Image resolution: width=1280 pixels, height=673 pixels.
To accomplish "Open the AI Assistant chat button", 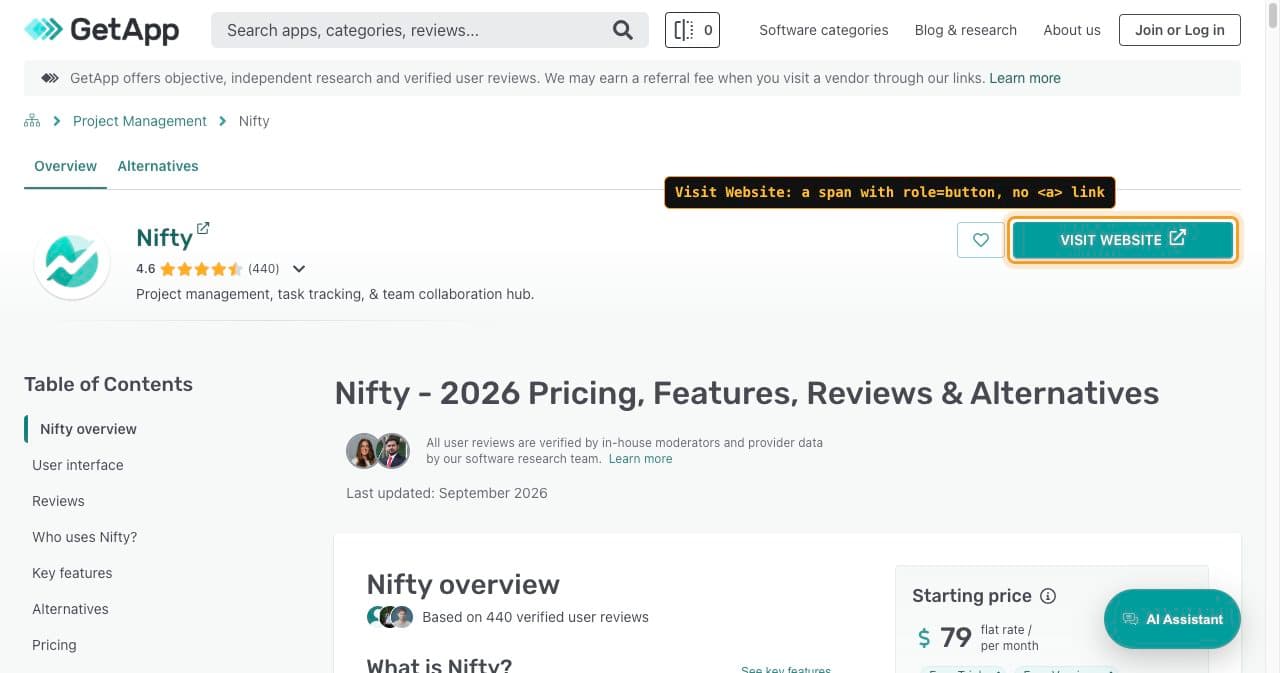I will (1172, 619).
